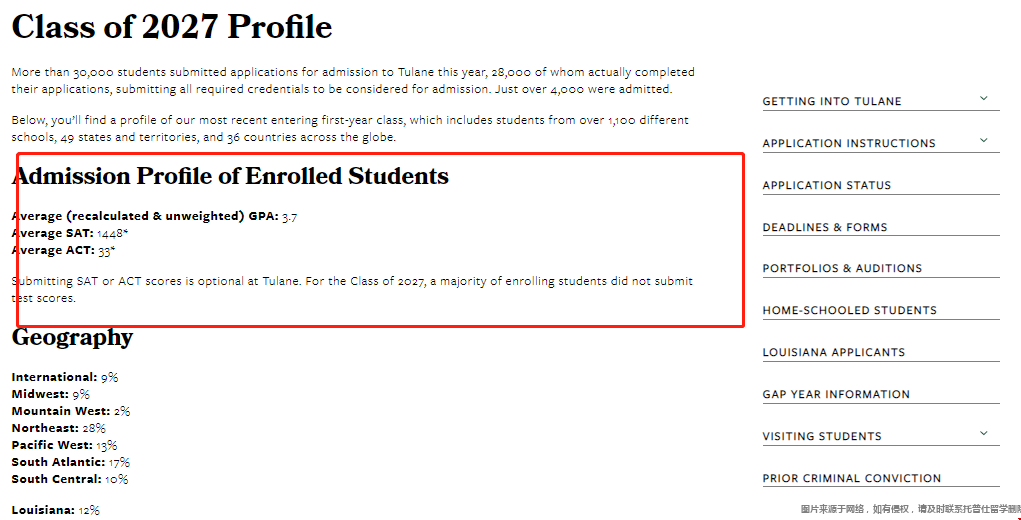This screenshot has width=1021, height=520.
Task: Open the Application Instructions menu item
Action: pyautogui.click(x=849, y=143)
